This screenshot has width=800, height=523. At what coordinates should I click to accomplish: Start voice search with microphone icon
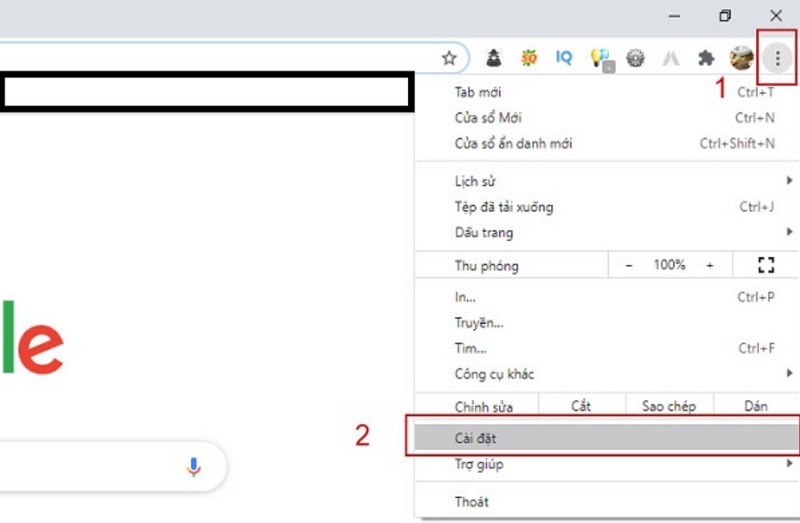[193, 467]
